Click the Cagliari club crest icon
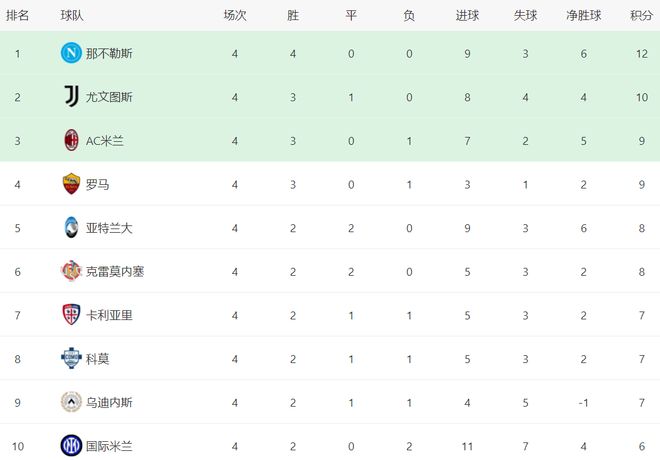660x460 pixels. [71, 314]
